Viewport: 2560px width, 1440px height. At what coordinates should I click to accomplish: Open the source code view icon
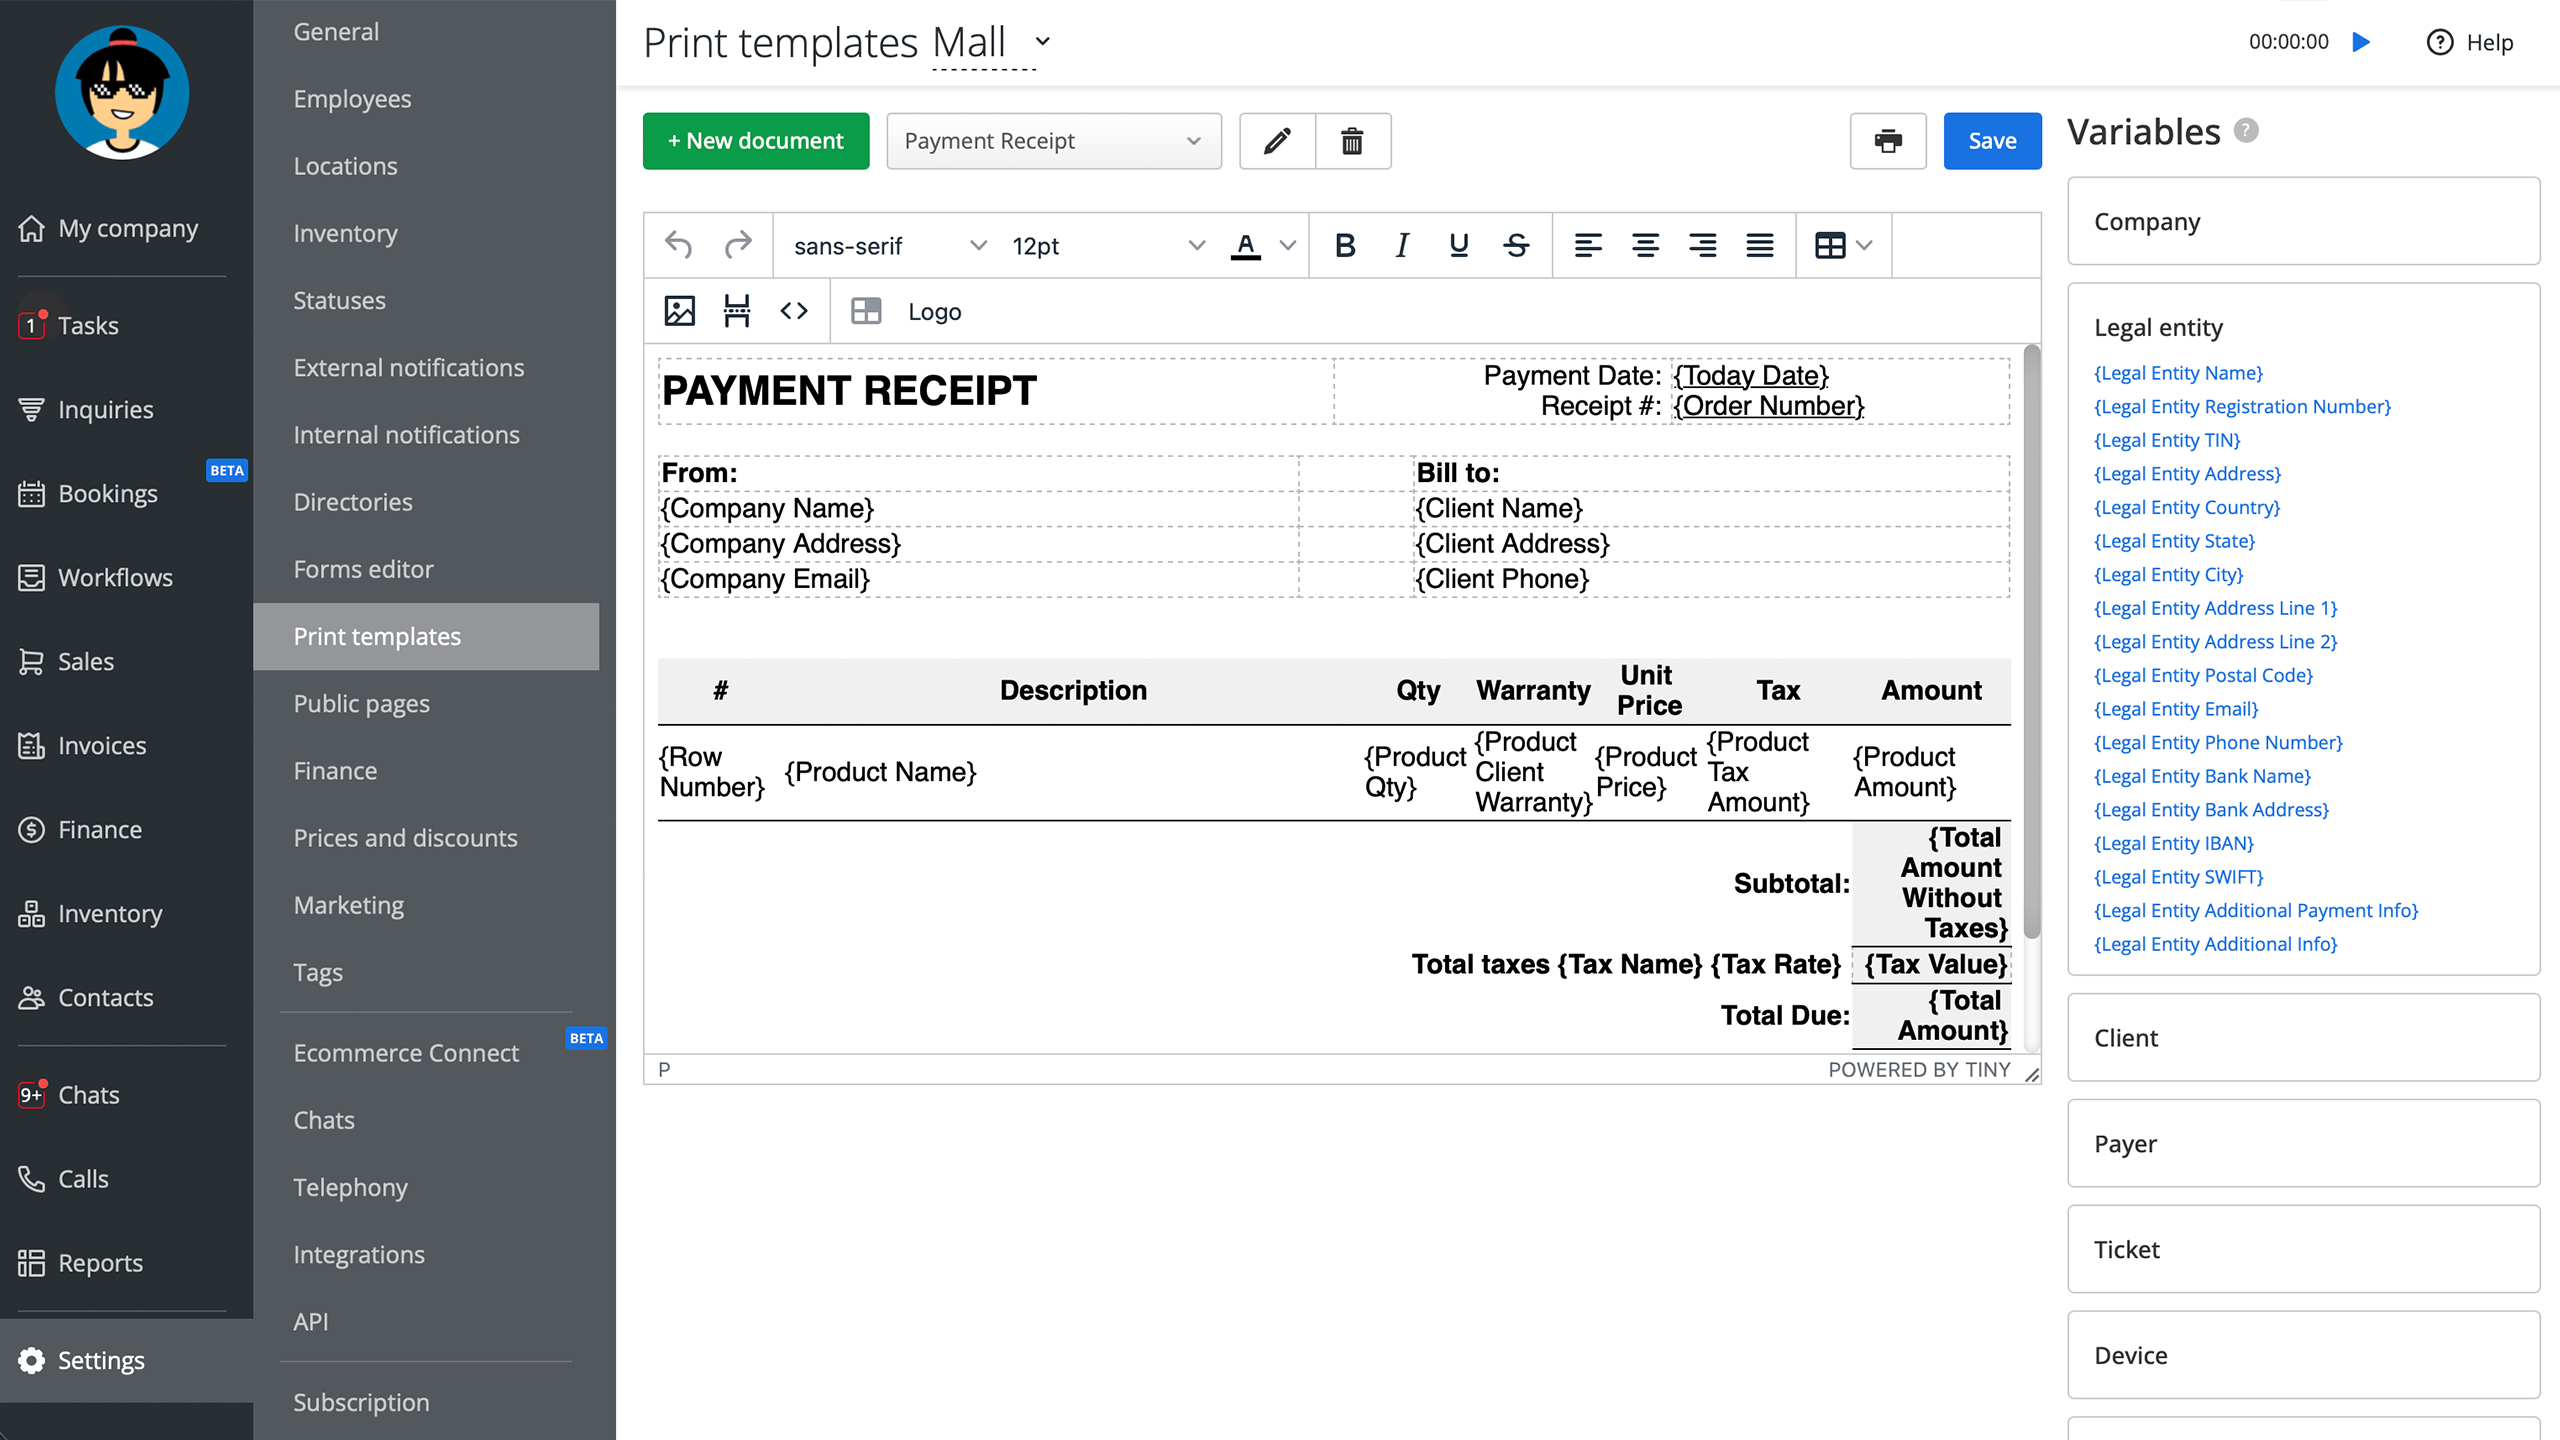pos(794,311)
